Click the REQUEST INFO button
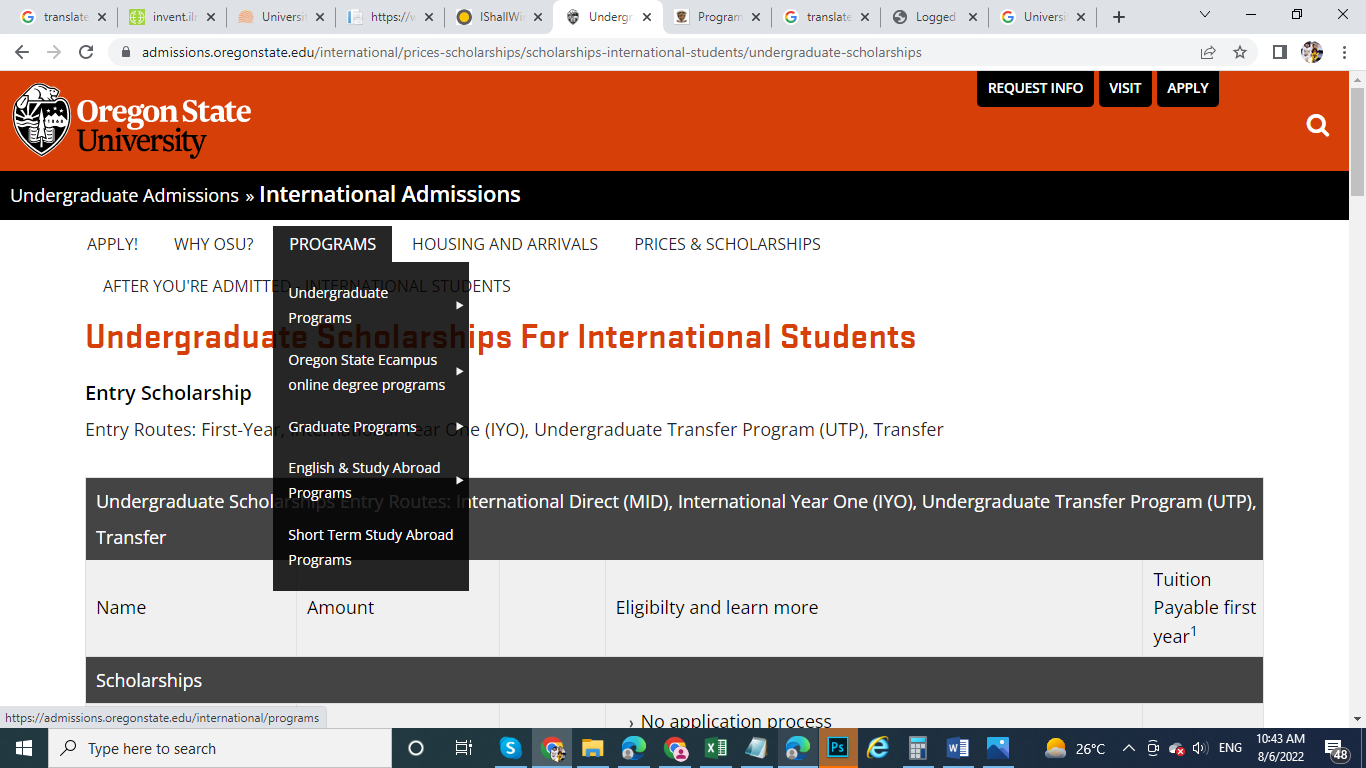This screenshot has height=768, width=1366. tap(1035, 88)
